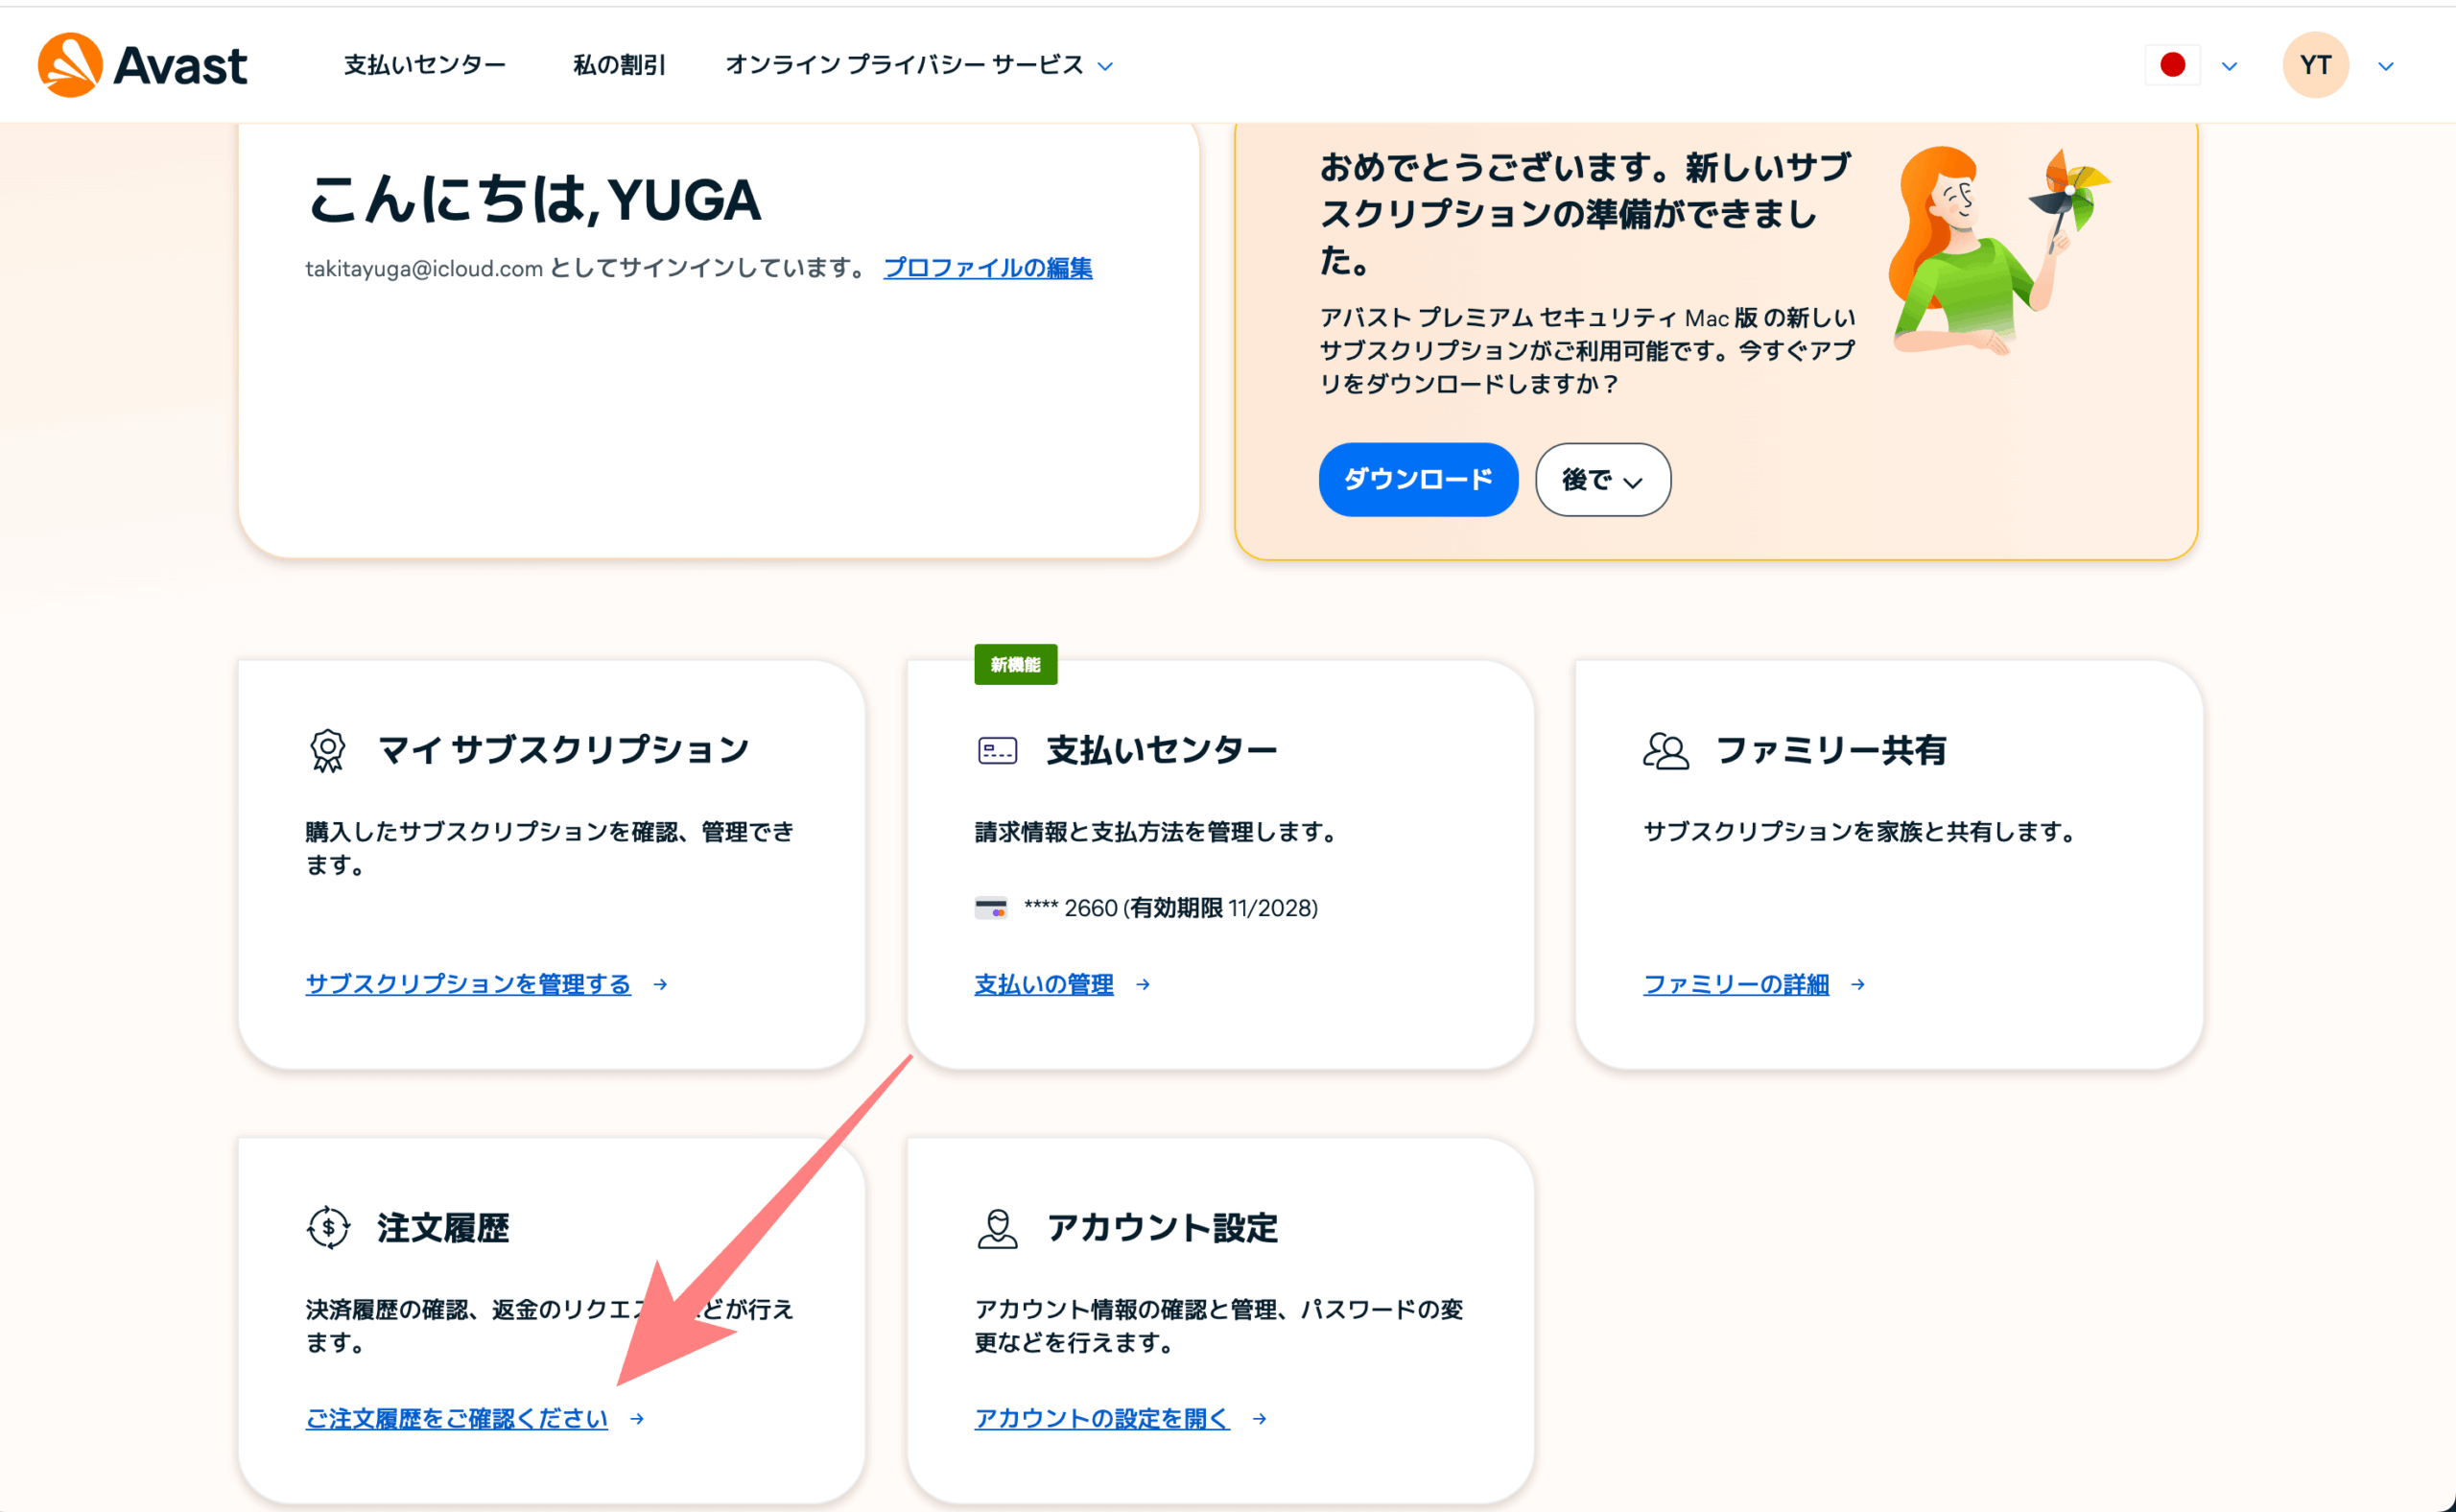Click the 支払いセンター card icon
Image resolution: width=2456 pixels, height=1512 pixels.
(x=997, y=750)
